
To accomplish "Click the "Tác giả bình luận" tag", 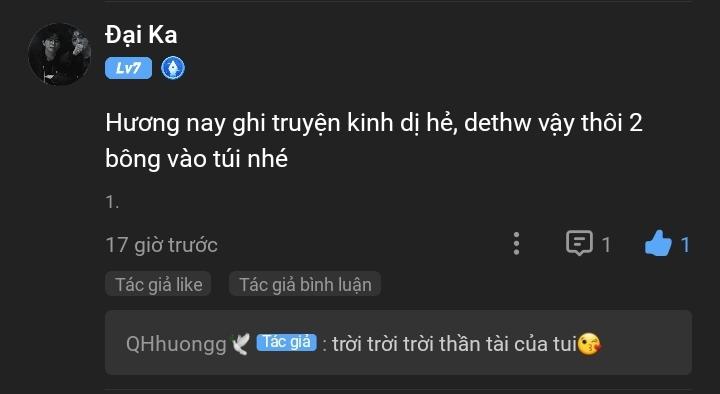I will (x=305, y=284).
